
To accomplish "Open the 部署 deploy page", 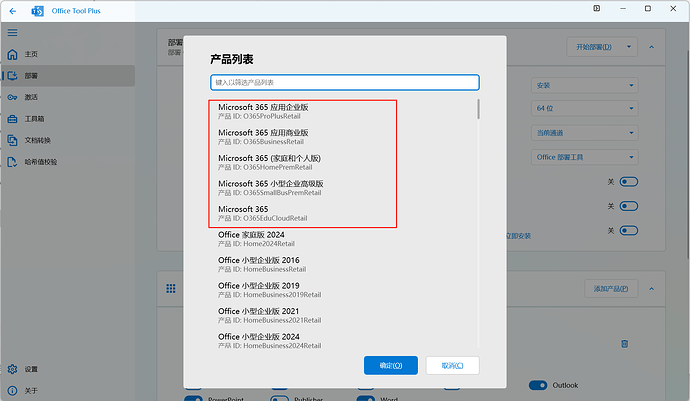I will tap(68, 76).
